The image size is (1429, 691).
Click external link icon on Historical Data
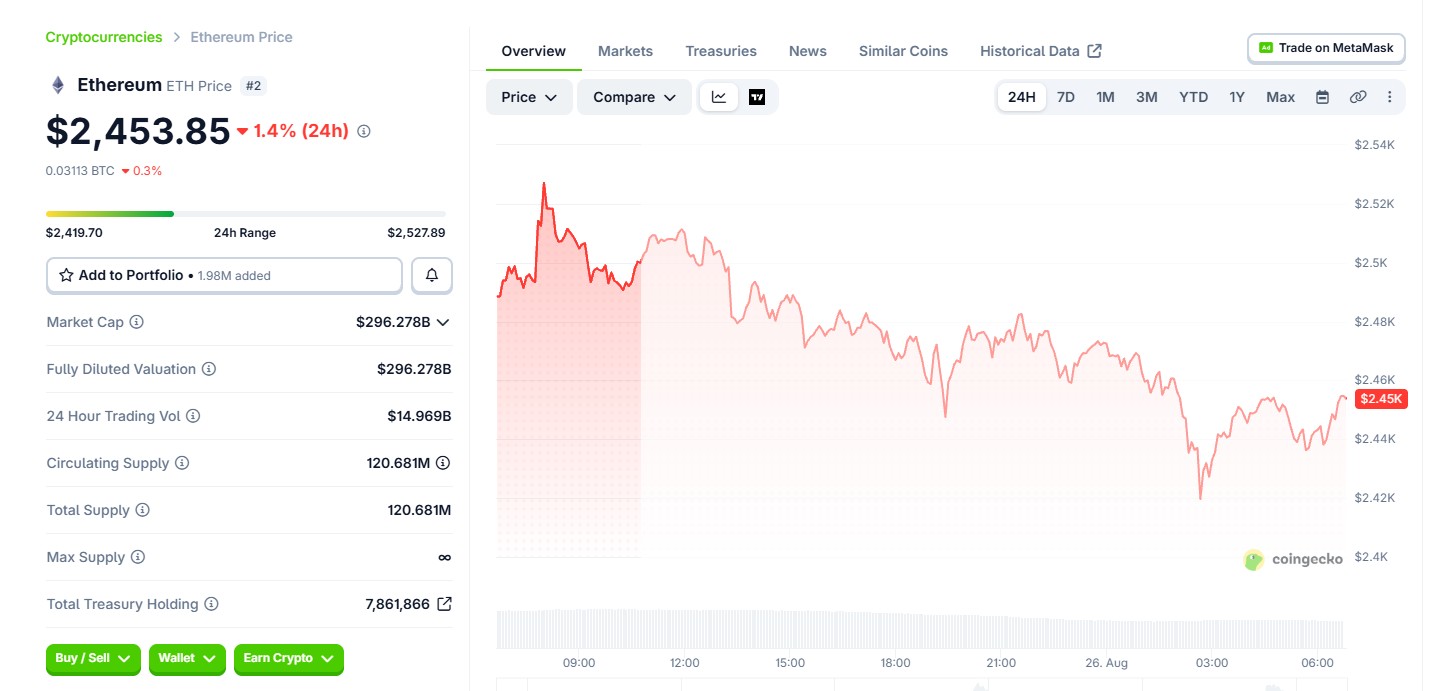(1095, 51)
